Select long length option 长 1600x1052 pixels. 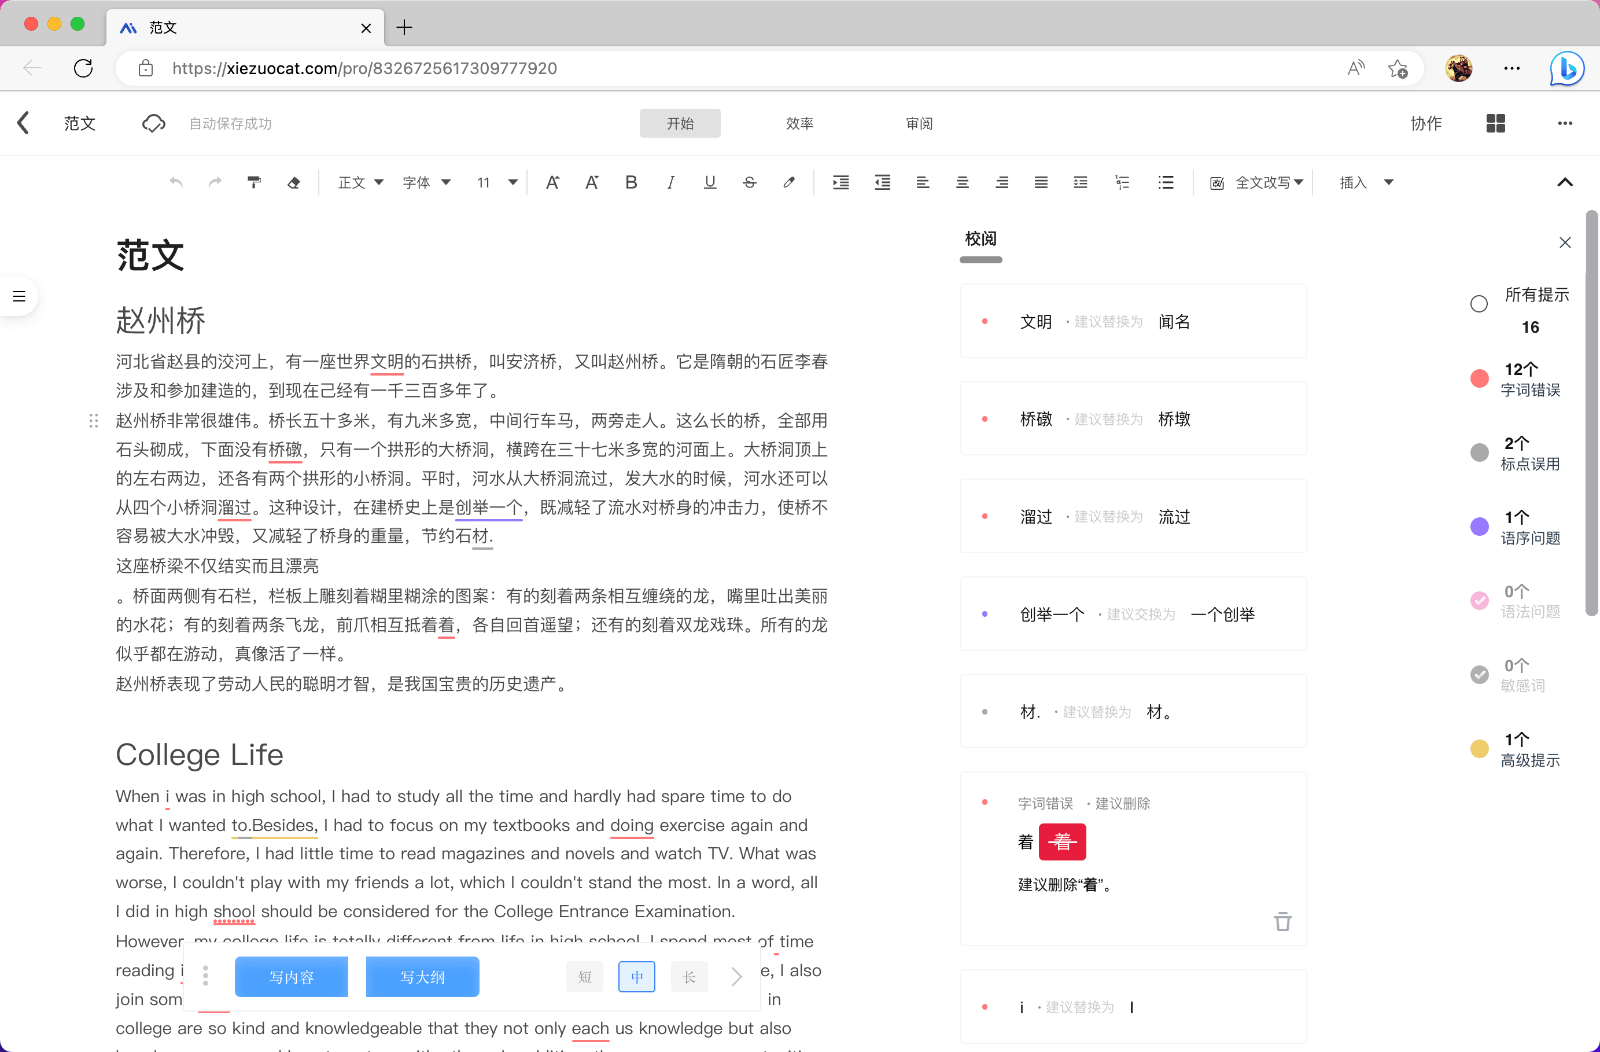[689, 977]
